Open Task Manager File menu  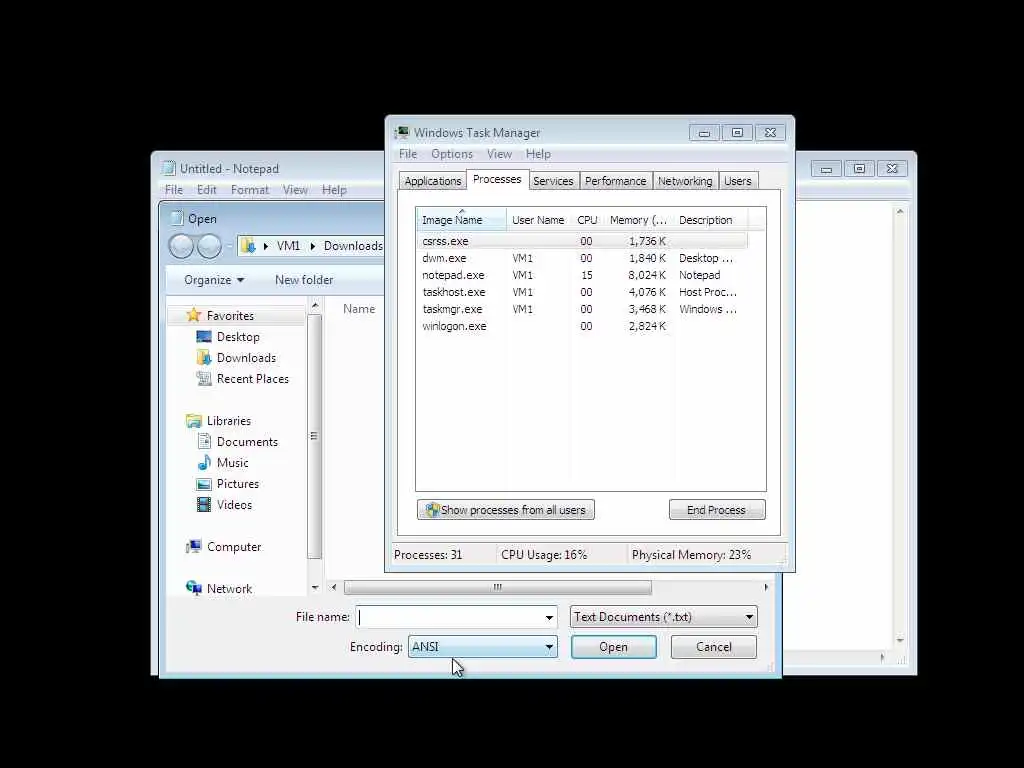pos(408,154)
